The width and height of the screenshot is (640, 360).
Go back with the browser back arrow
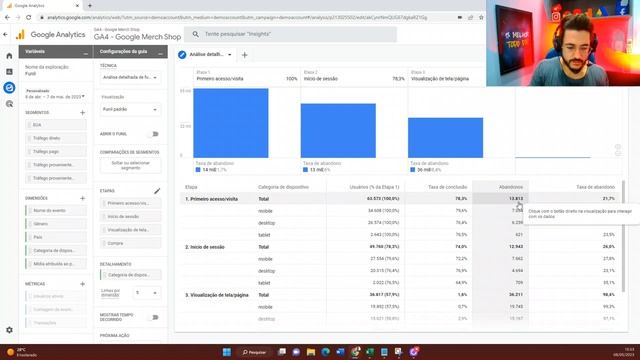[x=7, y=18]
